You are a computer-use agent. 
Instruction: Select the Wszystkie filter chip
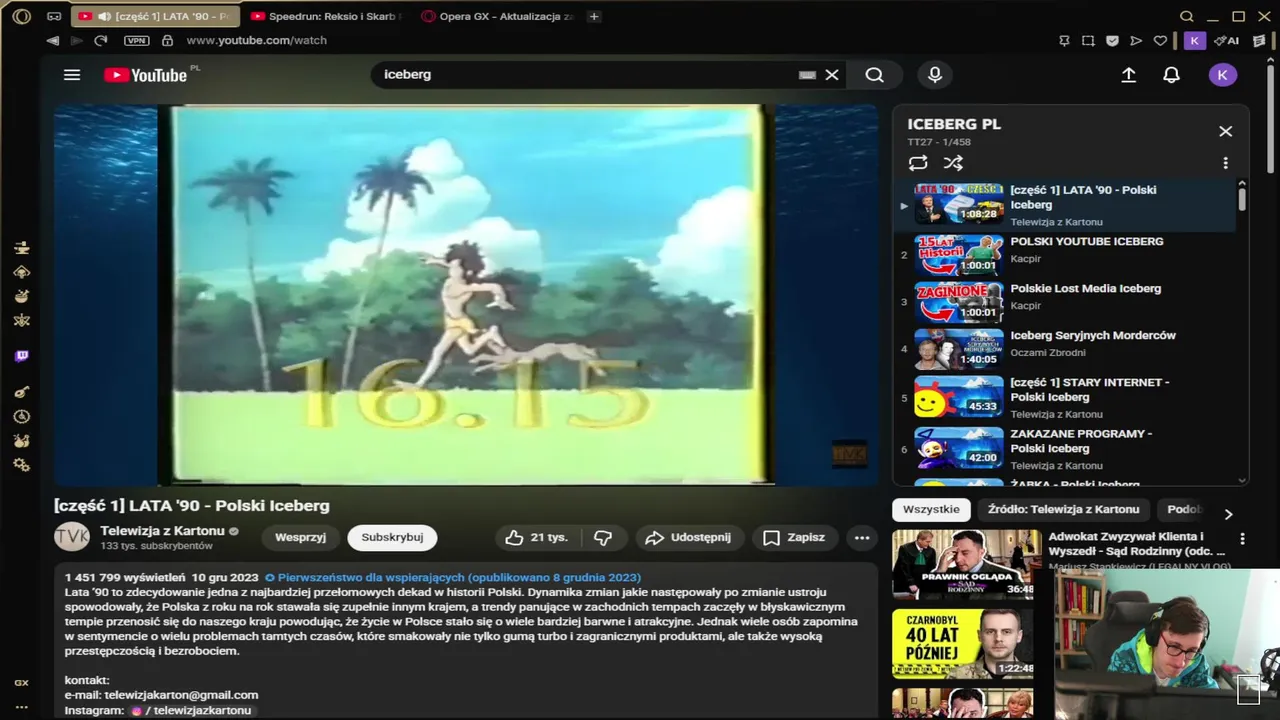pyautogui.click(x=931, y=510)
